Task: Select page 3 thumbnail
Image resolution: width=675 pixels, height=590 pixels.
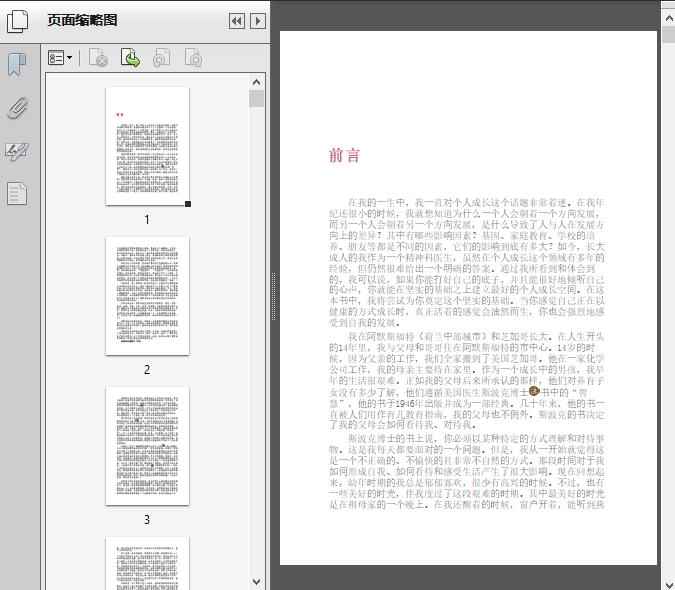Action: pyautogui.click(x=147, y=446)
